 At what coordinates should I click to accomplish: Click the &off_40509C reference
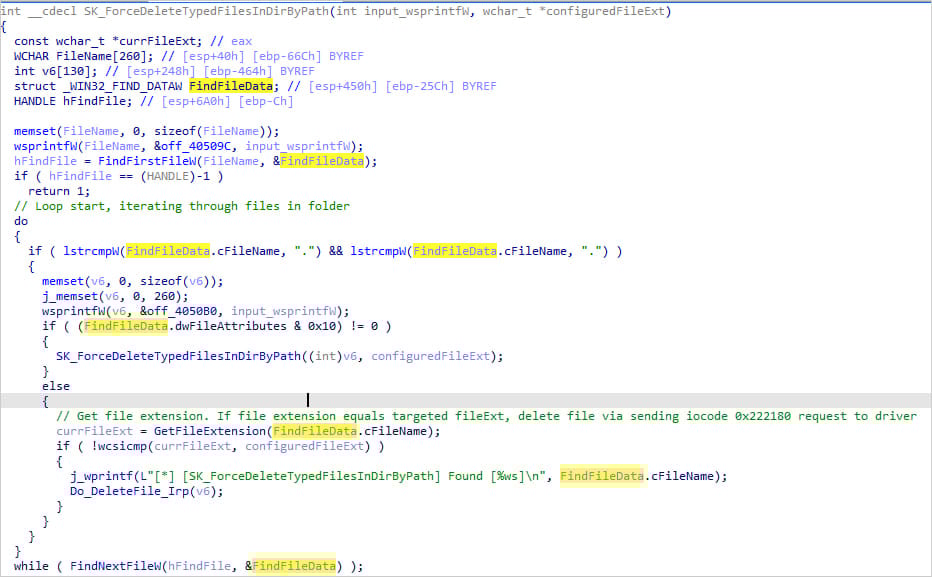[192, 146]
